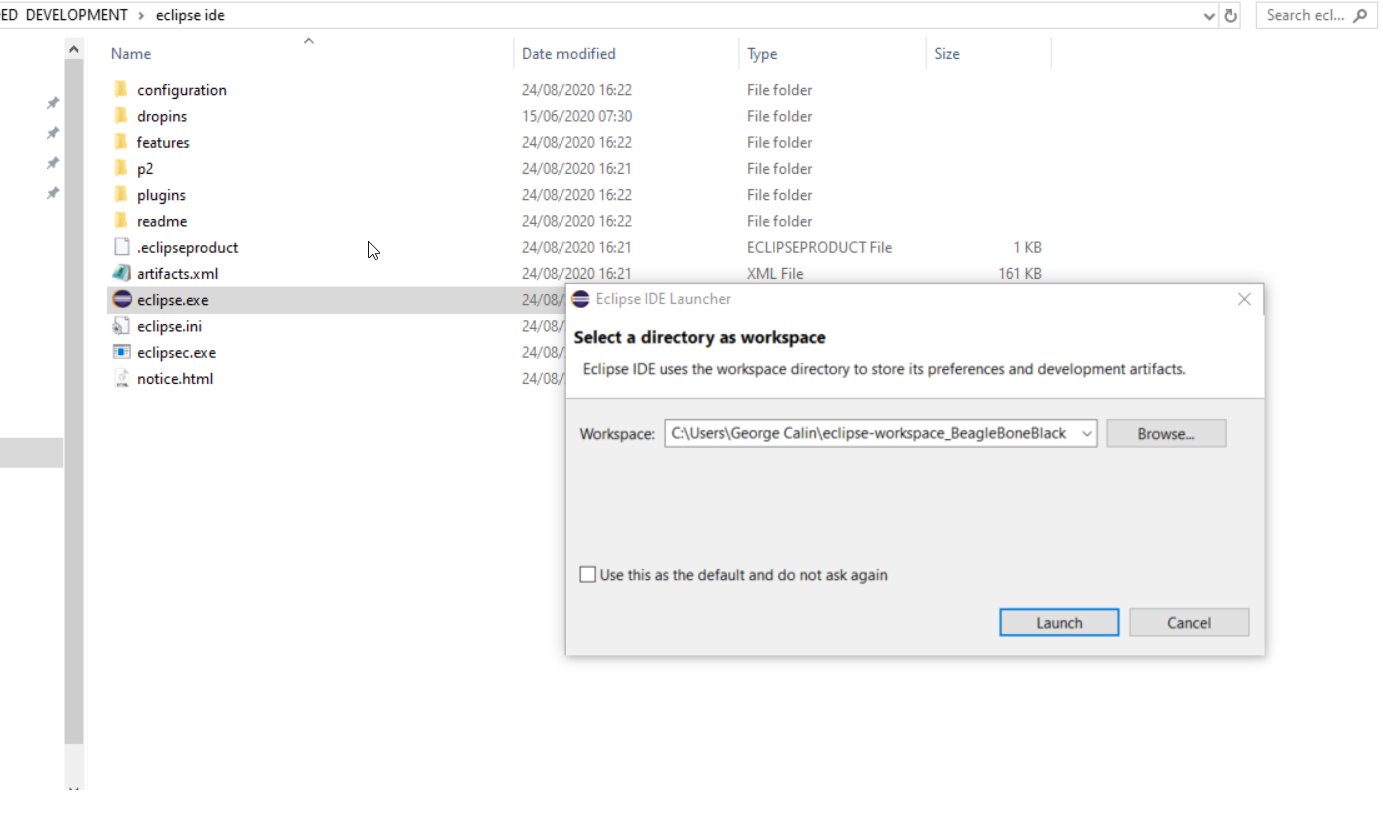Click the plugins folder icon

[x=121, y=195]
